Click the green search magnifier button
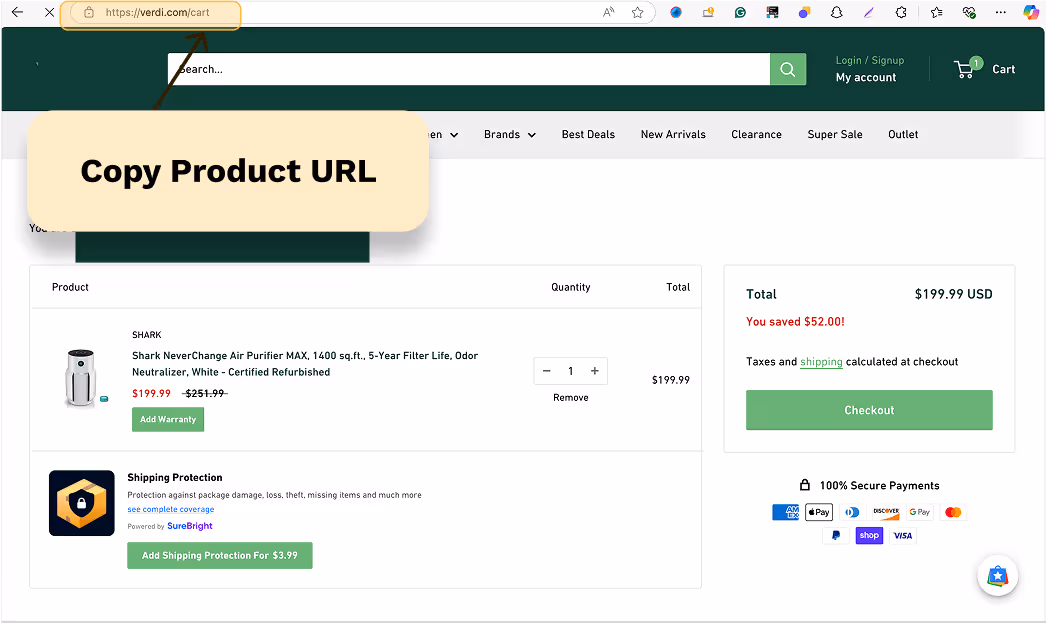This screenshot has height=623, width=1046. (x=788, y=69)
